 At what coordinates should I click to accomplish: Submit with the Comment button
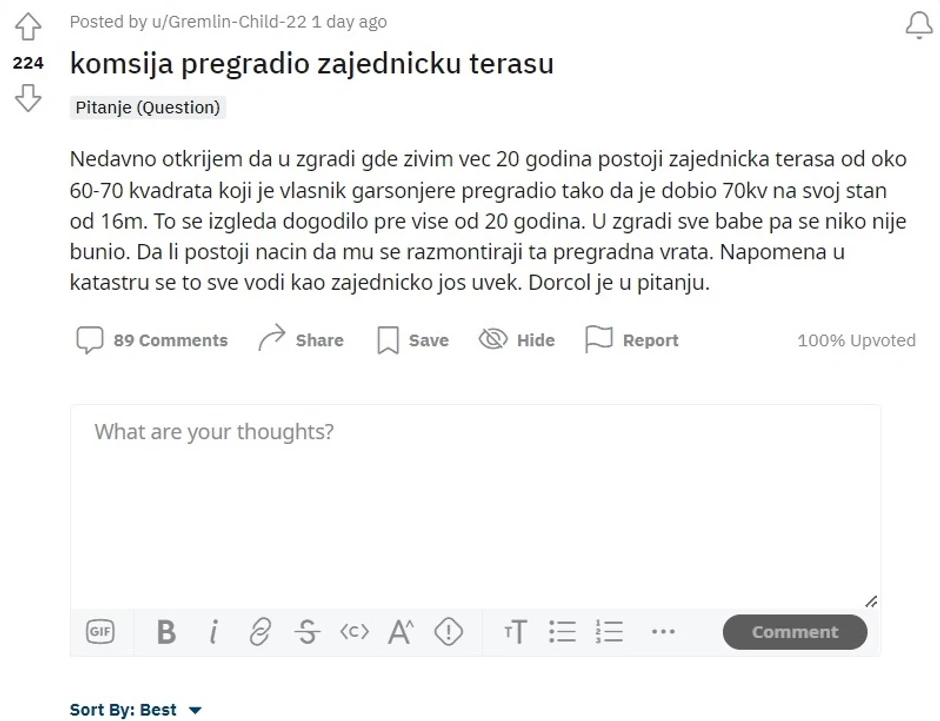[794, 632]
